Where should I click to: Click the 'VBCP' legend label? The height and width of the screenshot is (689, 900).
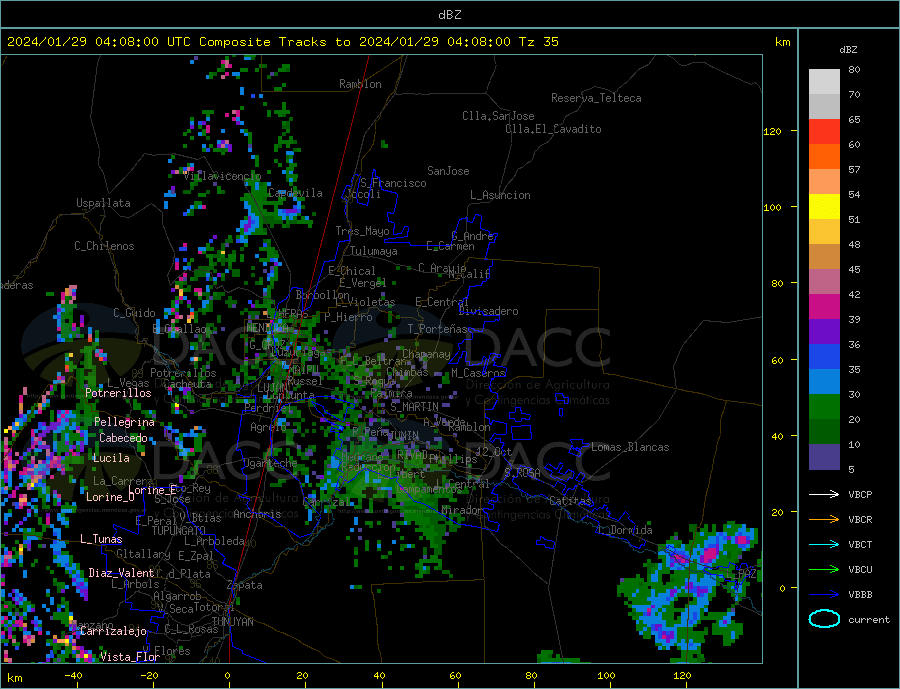point(860,494)
